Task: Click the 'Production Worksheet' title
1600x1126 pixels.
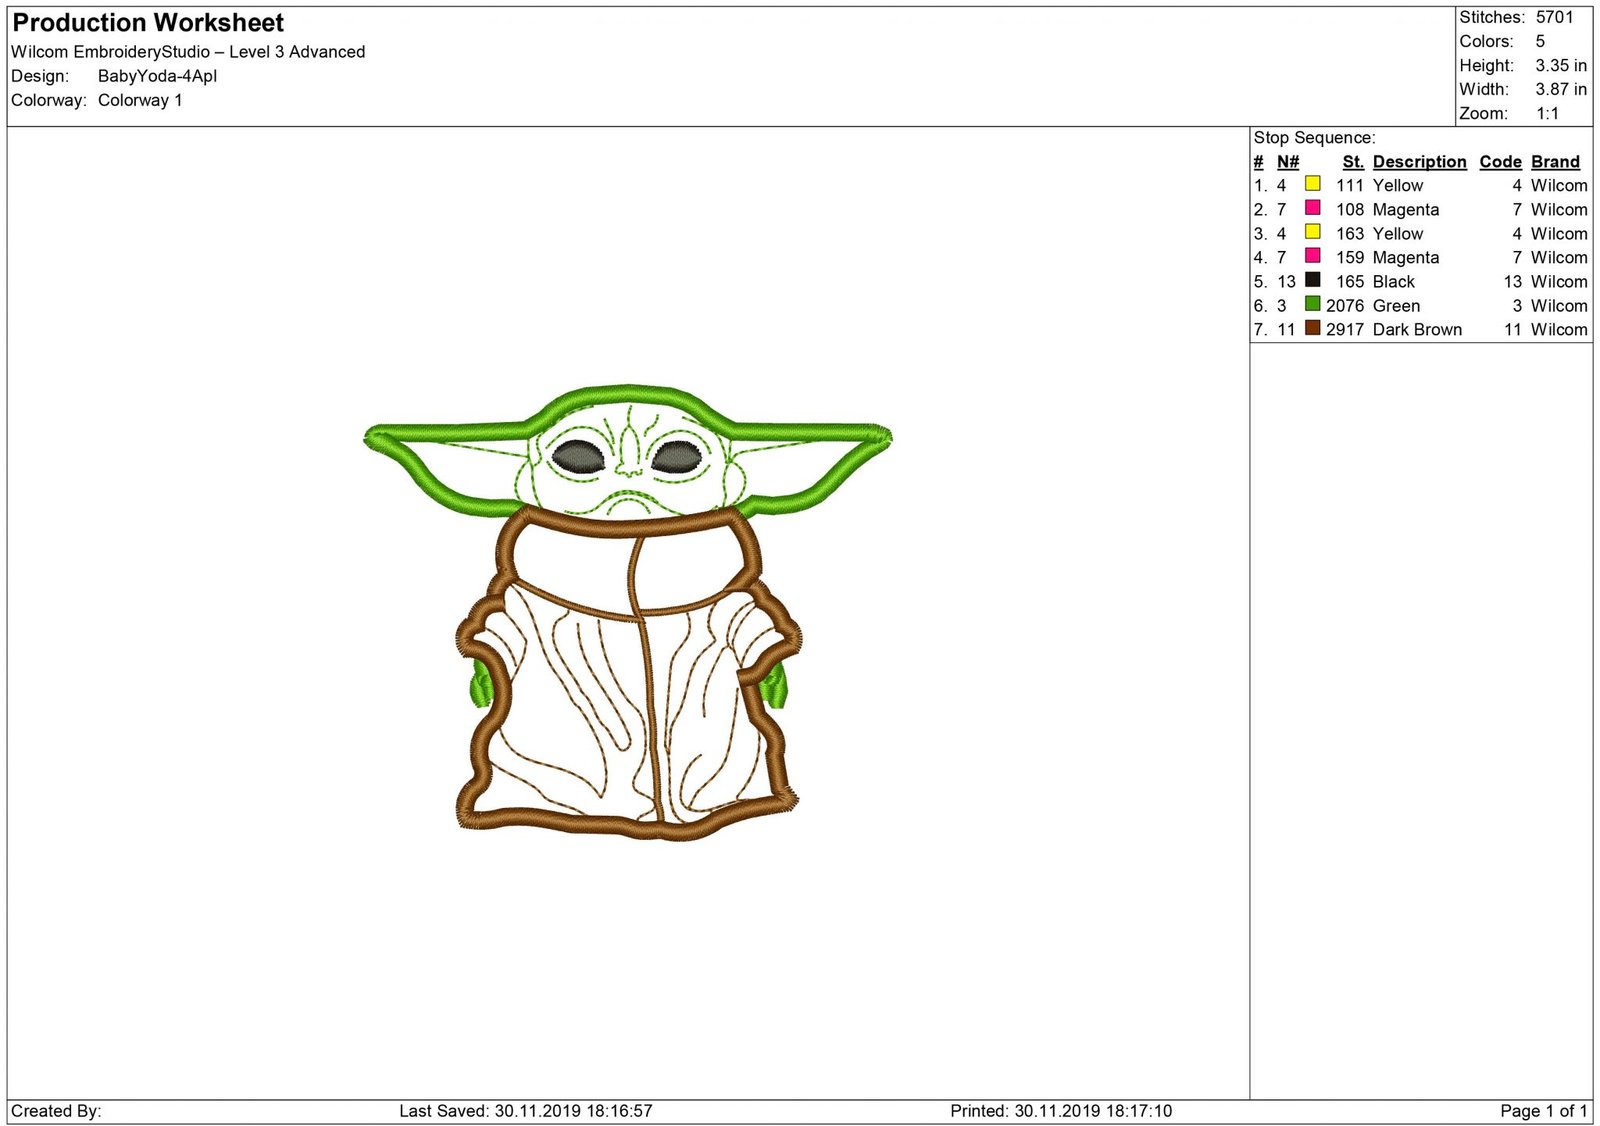Action: coord(148,23)
